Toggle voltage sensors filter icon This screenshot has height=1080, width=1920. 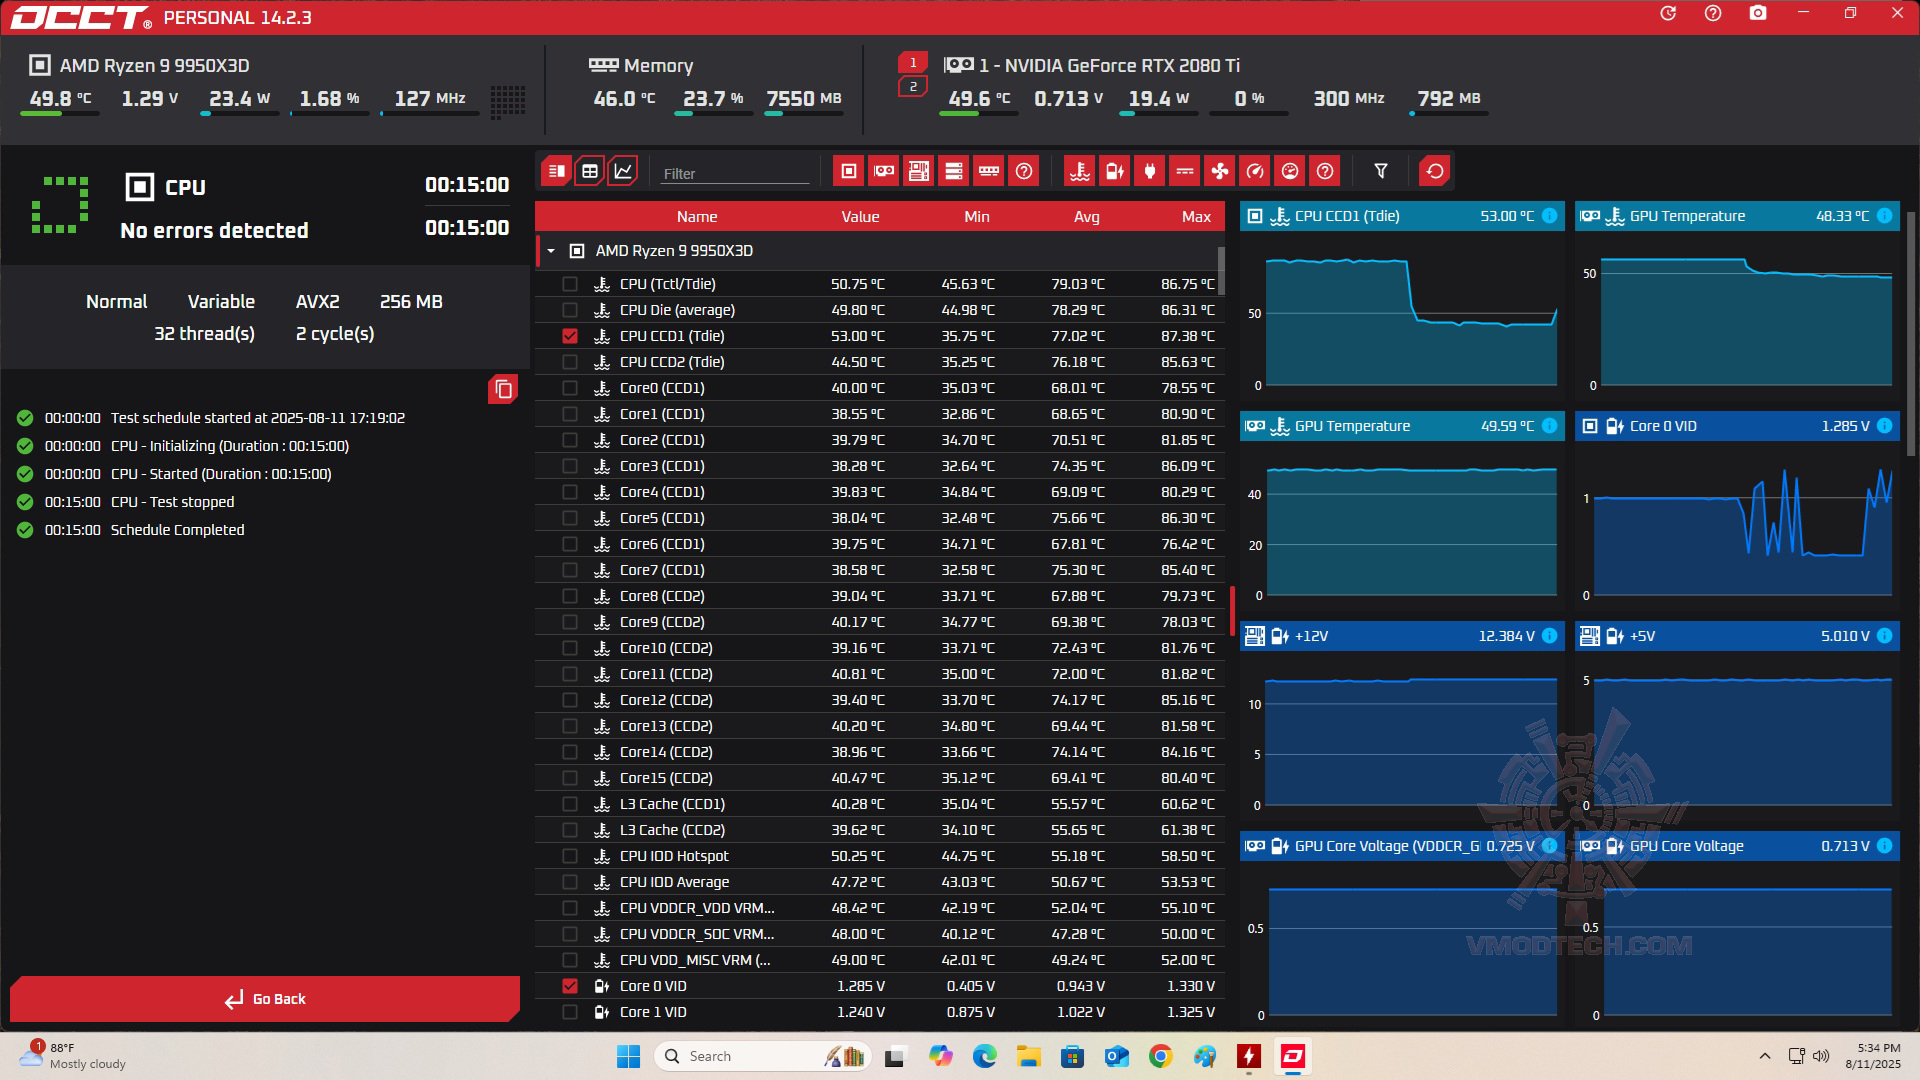coord(1114,171)
